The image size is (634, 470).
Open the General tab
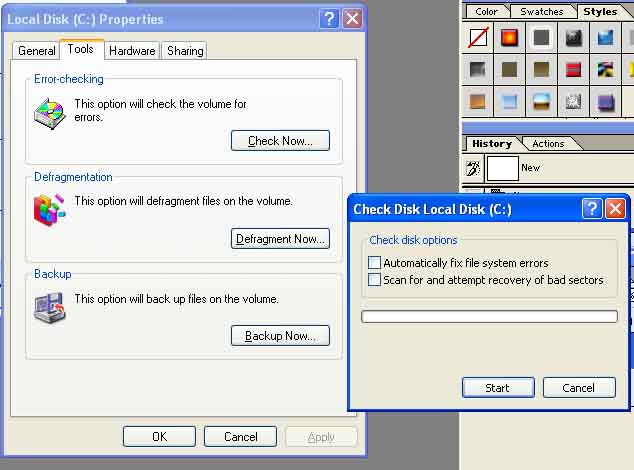pyautogui.click(x=36, y=51)
